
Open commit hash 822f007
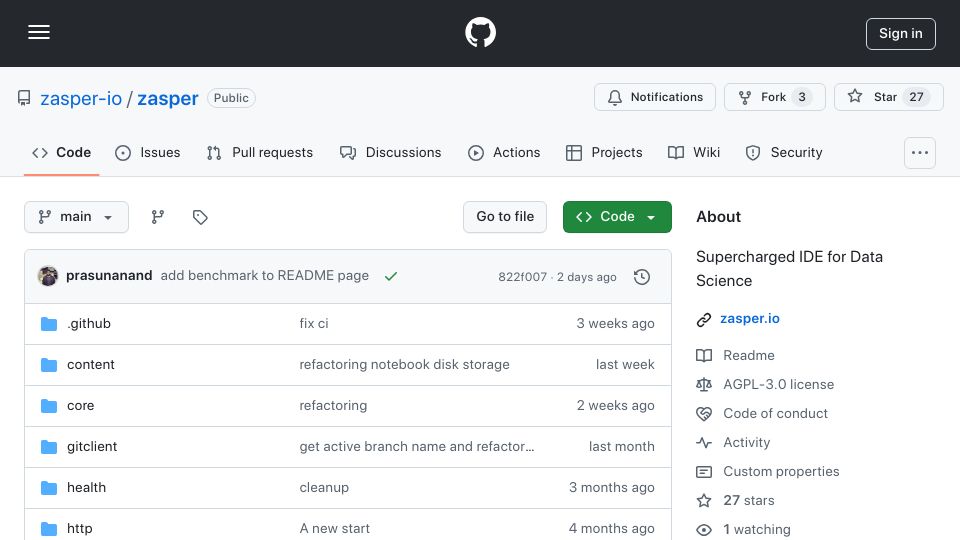point(522,277)
